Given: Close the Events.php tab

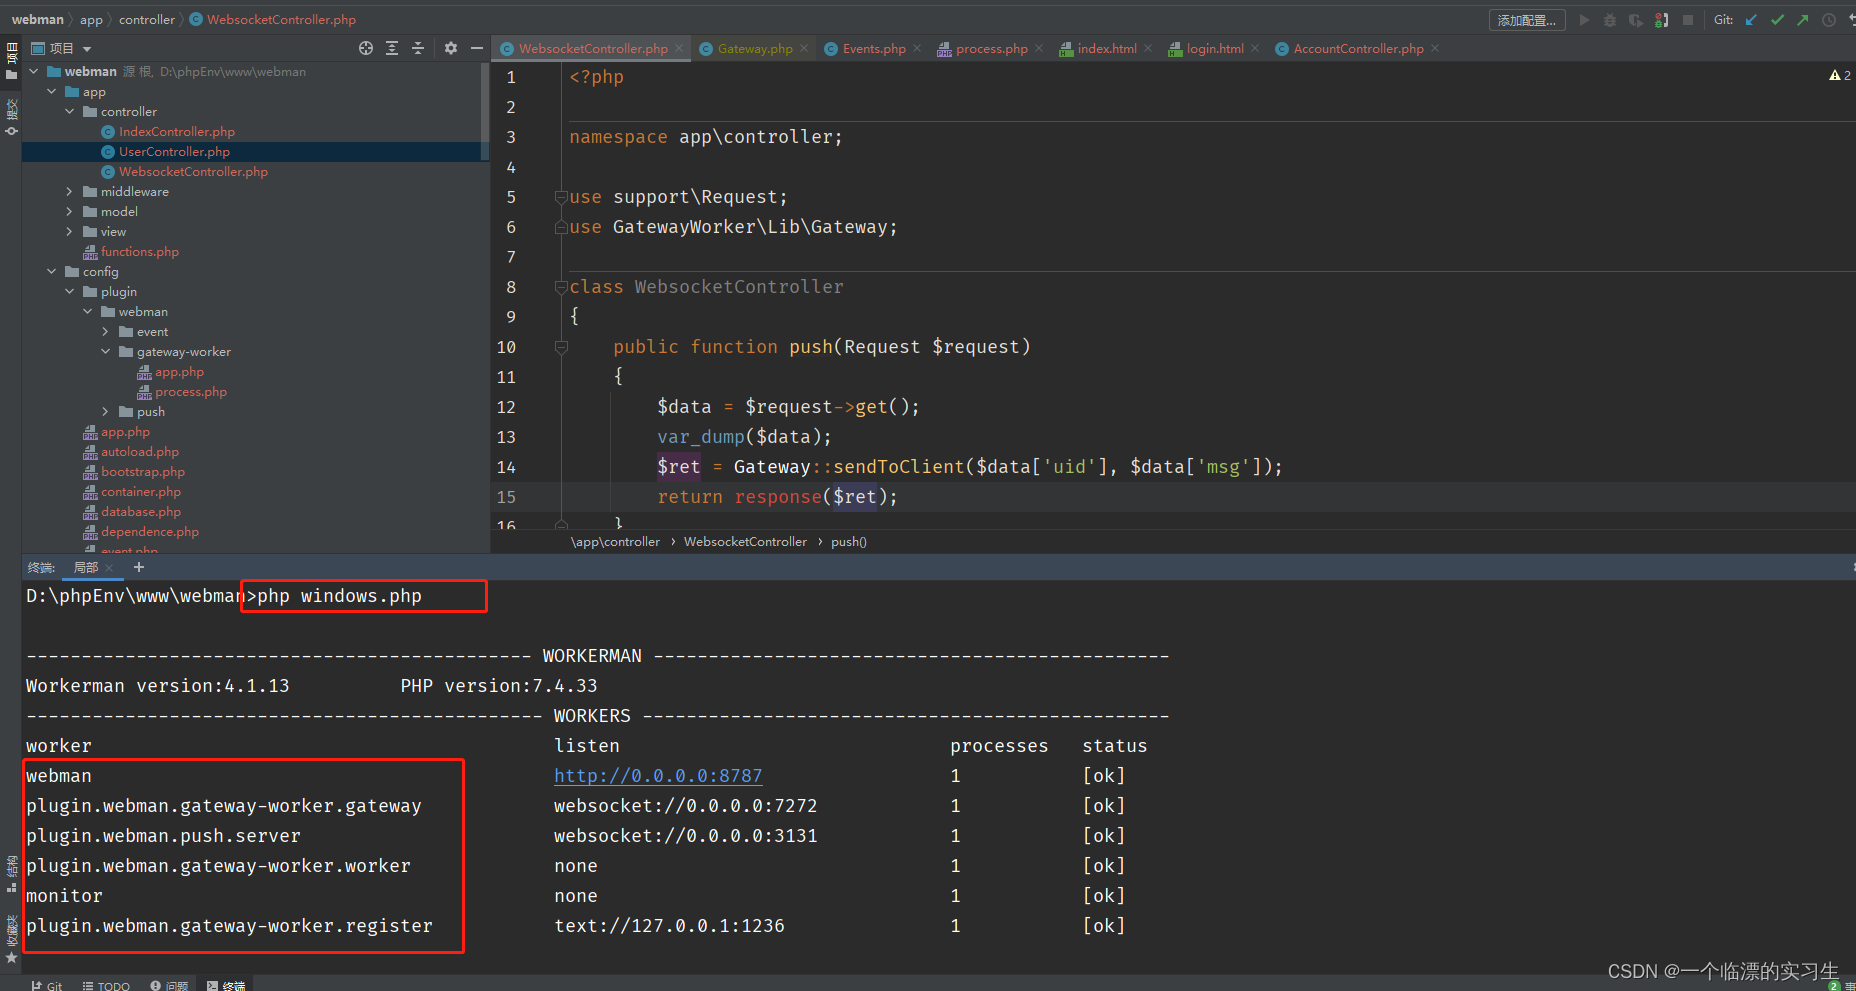Looking at the screenshot, I should 917,48.
